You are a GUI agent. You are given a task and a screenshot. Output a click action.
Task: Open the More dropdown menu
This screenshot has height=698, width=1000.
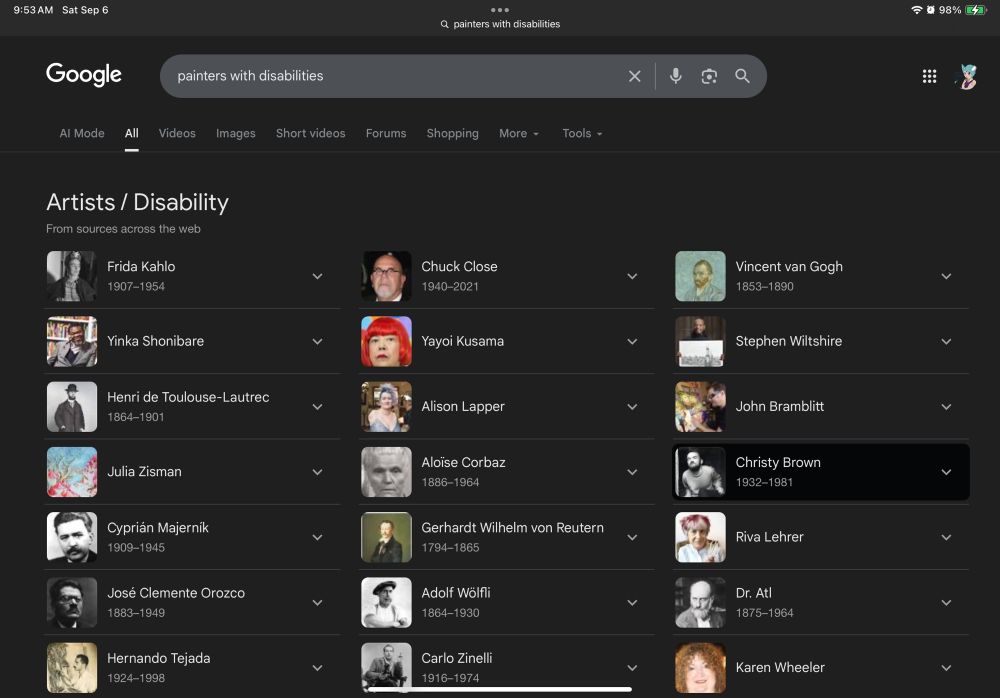coord(518,133)
